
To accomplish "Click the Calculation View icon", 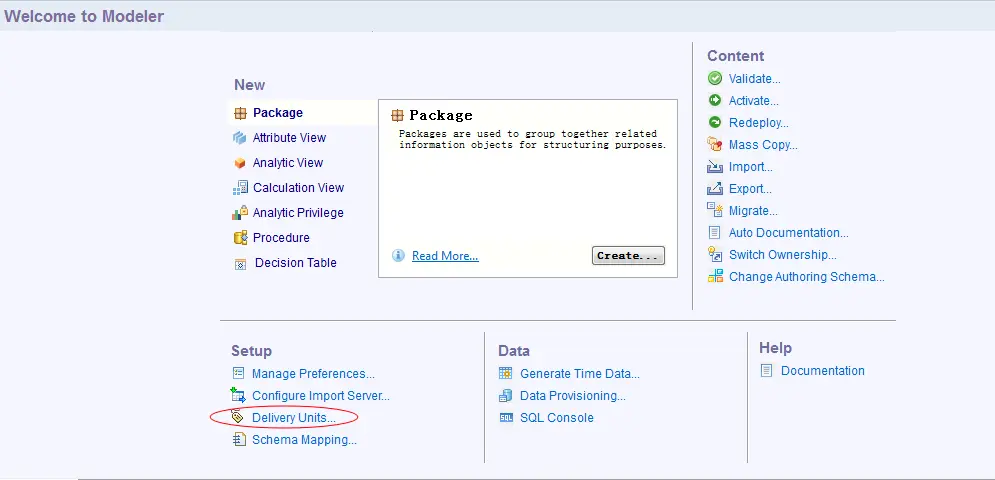I will coord(240,188).
